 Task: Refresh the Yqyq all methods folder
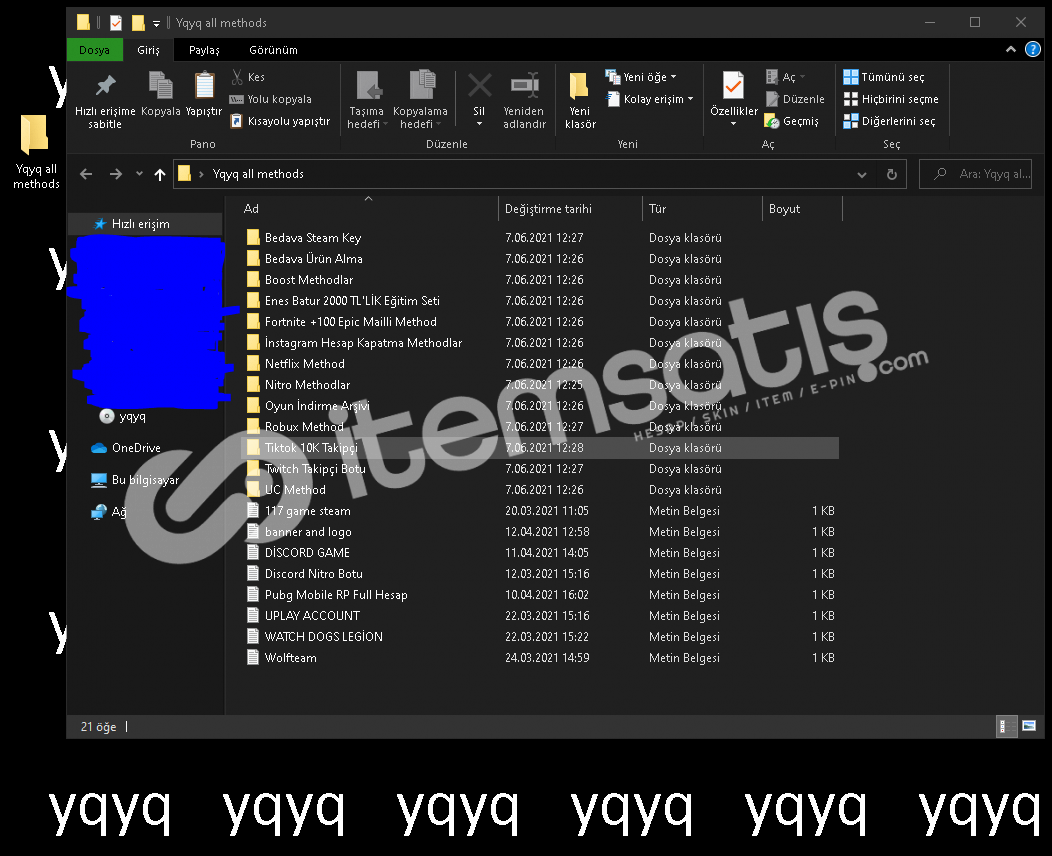[892, 174]
